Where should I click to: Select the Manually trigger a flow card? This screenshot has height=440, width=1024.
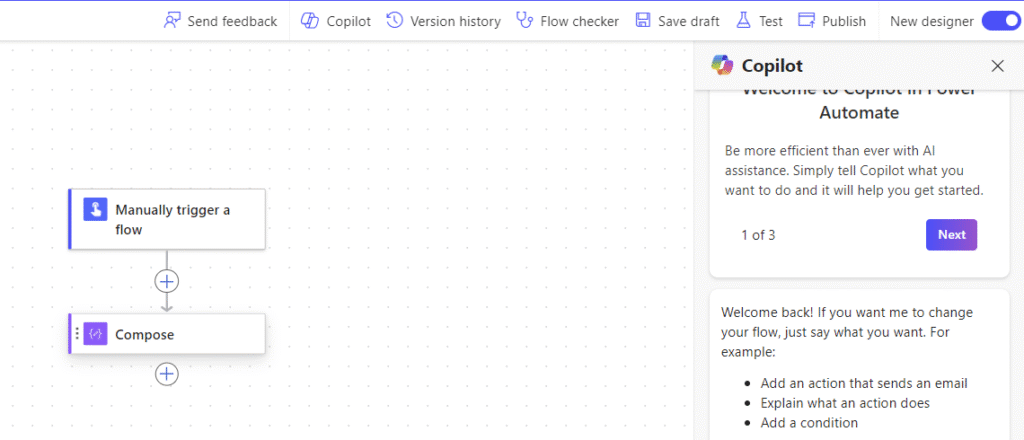click(167, 219)
